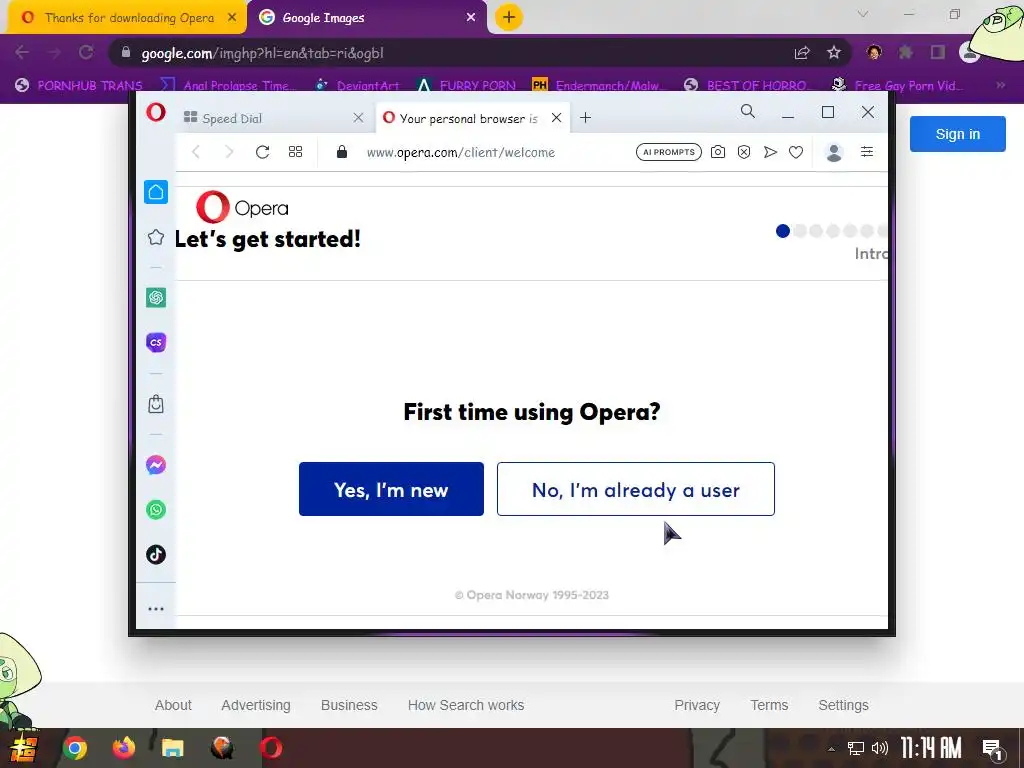The height and width of the screenshot is (768, 1024).
Task: Launch ChatGPT from Opera sidebar
Action: tap(155, 298)
